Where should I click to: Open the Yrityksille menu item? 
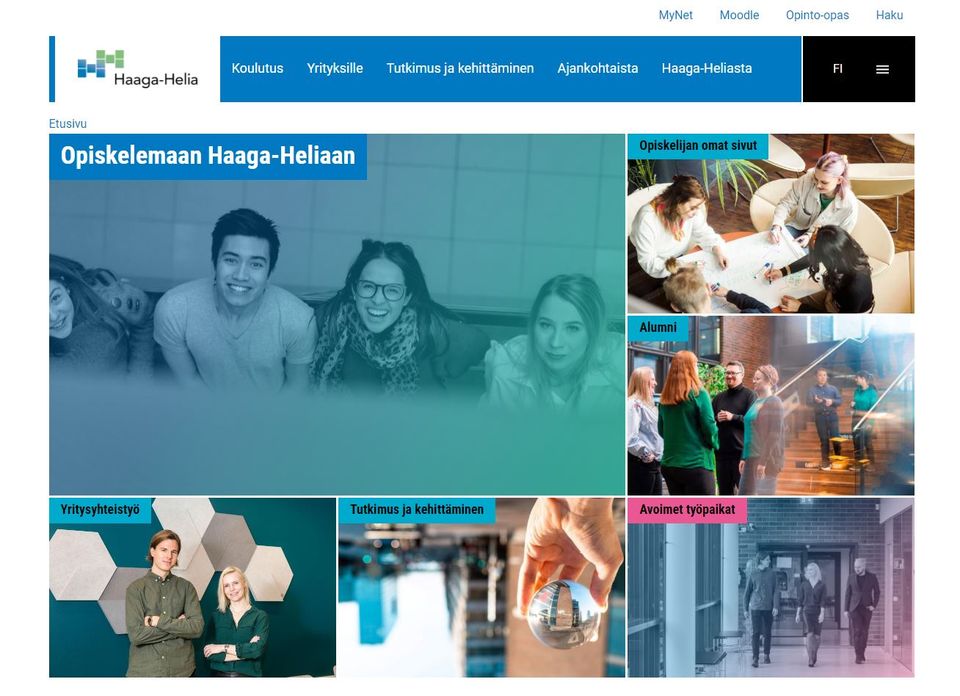click(335, 69)
